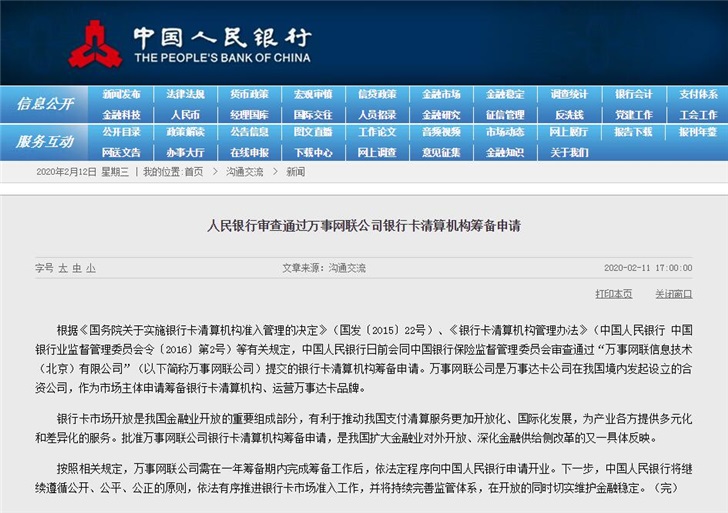The height and width of the screenshot is (513, 728).
Task: Open 党建工作 navigation link
Action: point(633,115)
